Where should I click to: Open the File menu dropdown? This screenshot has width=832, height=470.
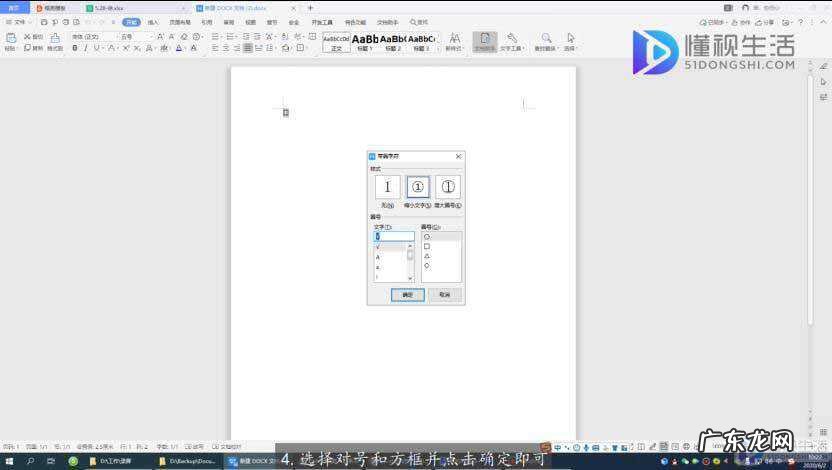click(x=19, y=22)
